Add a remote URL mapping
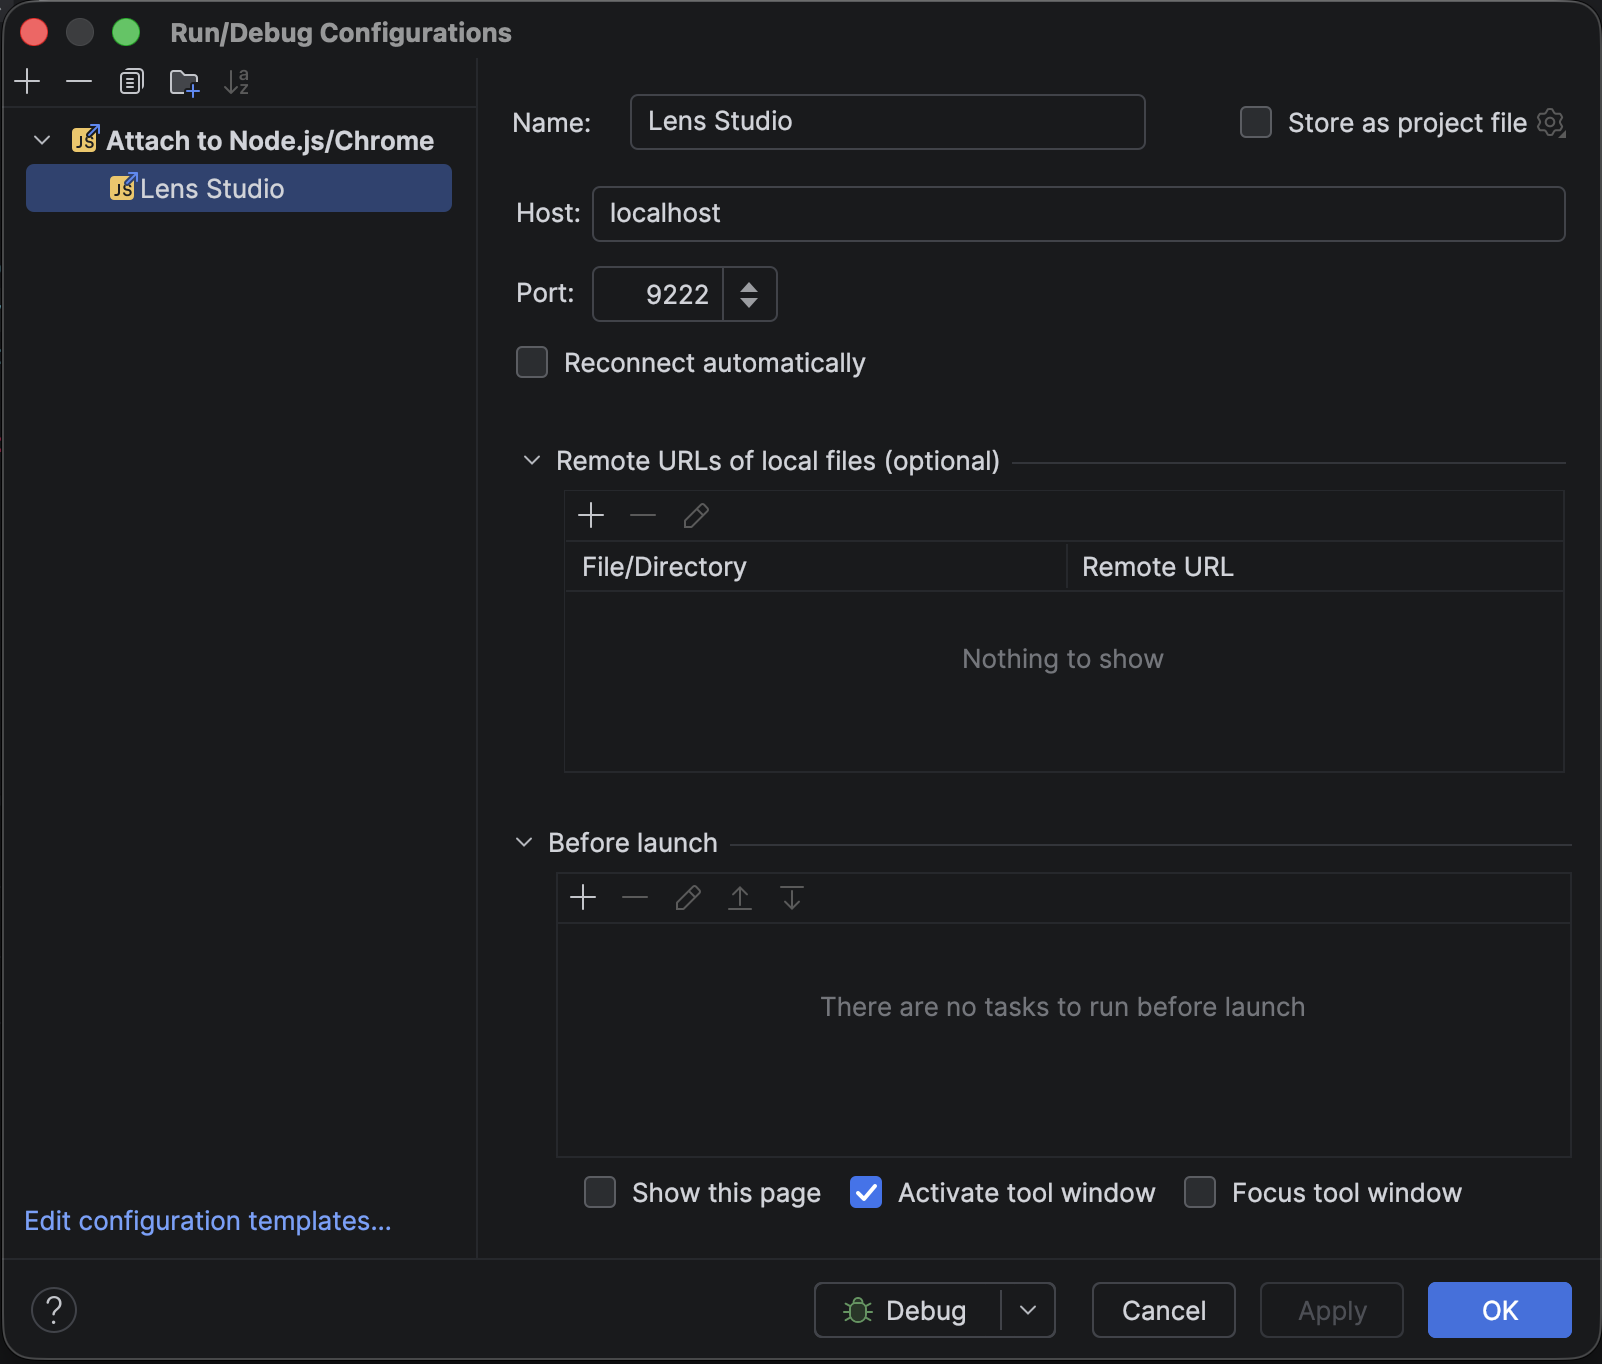The image size is (1602, 1364). pyautogui.click(x=591, y=515)
